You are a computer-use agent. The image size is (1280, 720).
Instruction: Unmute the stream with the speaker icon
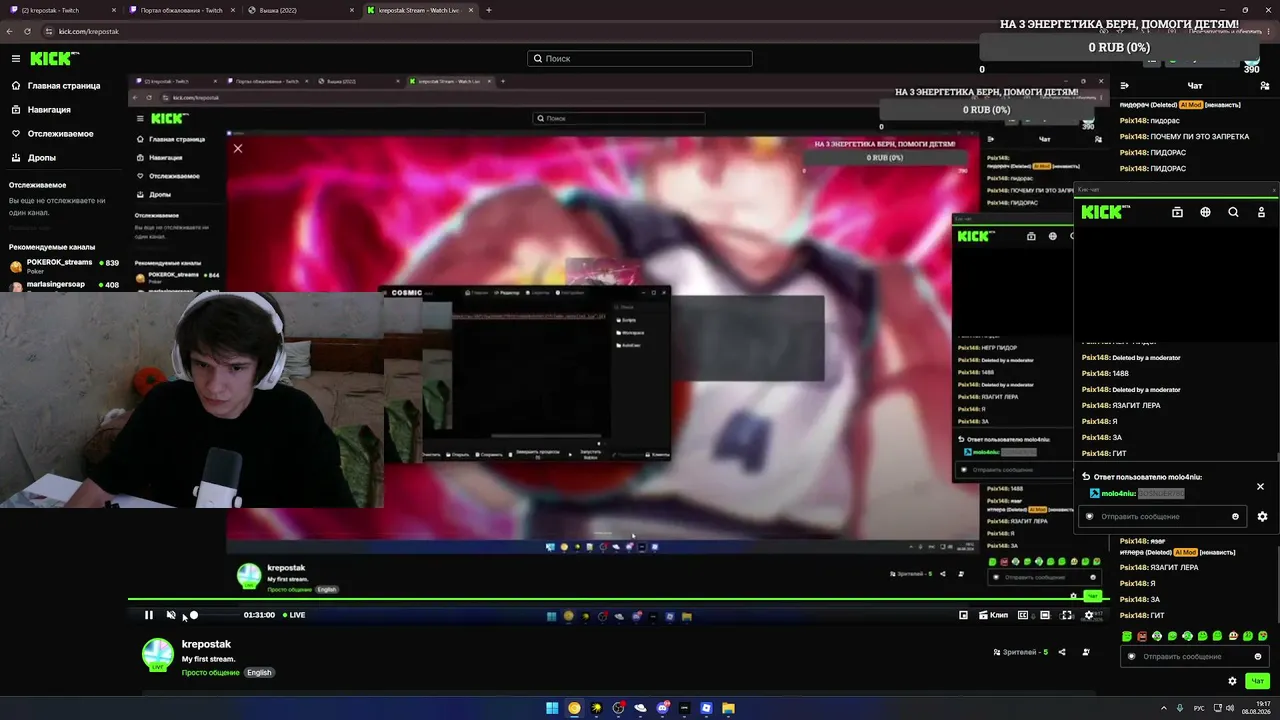point(171,615)
